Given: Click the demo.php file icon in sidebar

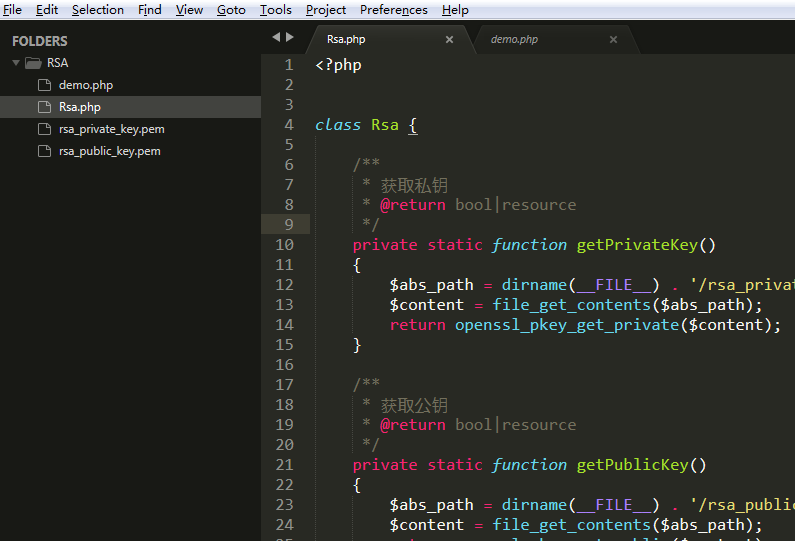Looking at the screenshot, I should pos(43,85).
